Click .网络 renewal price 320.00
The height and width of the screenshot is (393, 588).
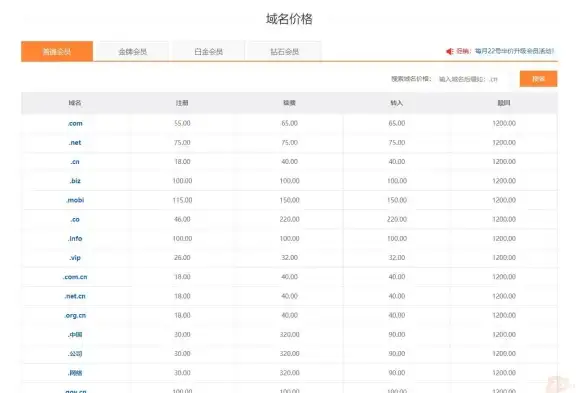[x=290, y=373]
